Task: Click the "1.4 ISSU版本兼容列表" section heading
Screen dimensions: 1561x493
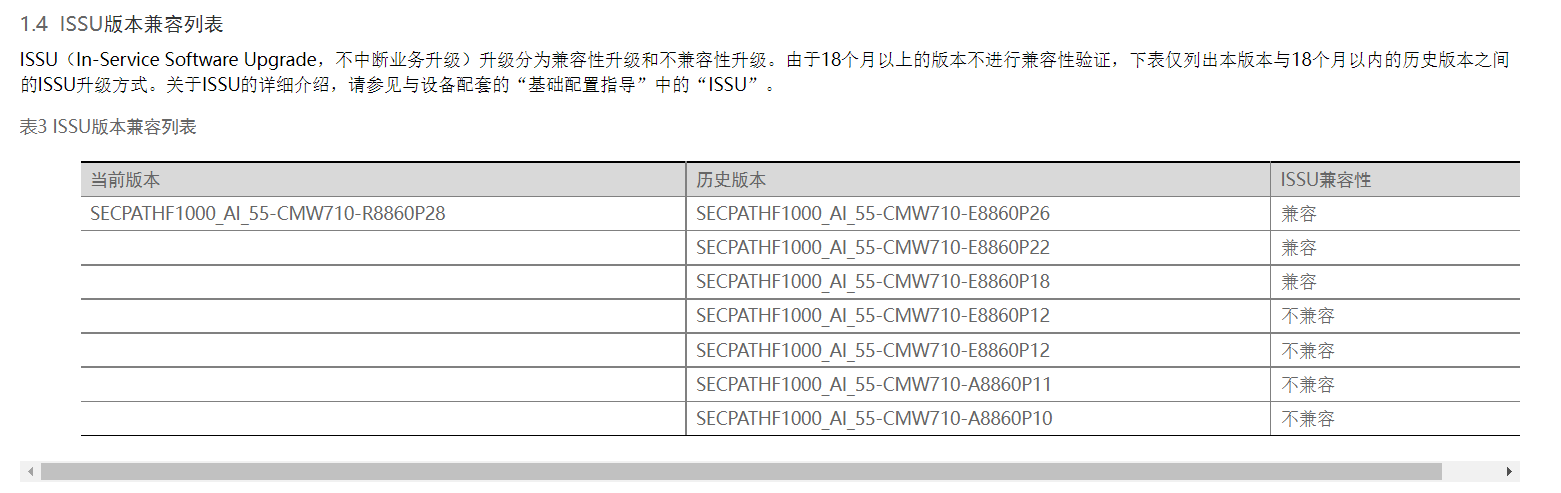Action: pyautogui.click(x=129, y=24)
